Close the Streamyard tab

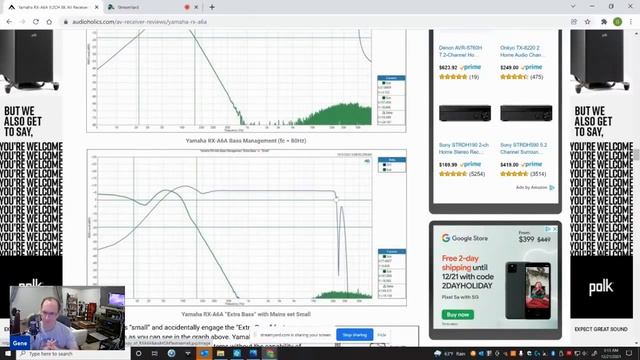(x=196, y=7)
